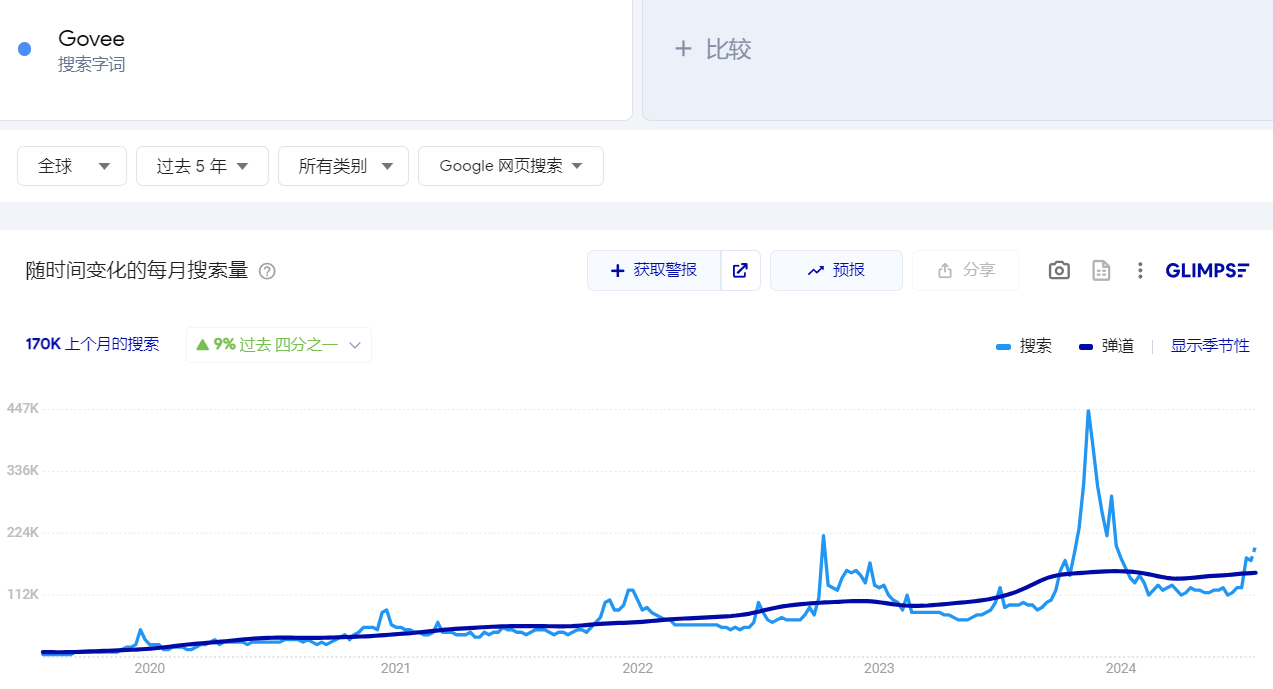
Task: Toggle the 弹道 trend line legend
Action: pos(1106,346)
